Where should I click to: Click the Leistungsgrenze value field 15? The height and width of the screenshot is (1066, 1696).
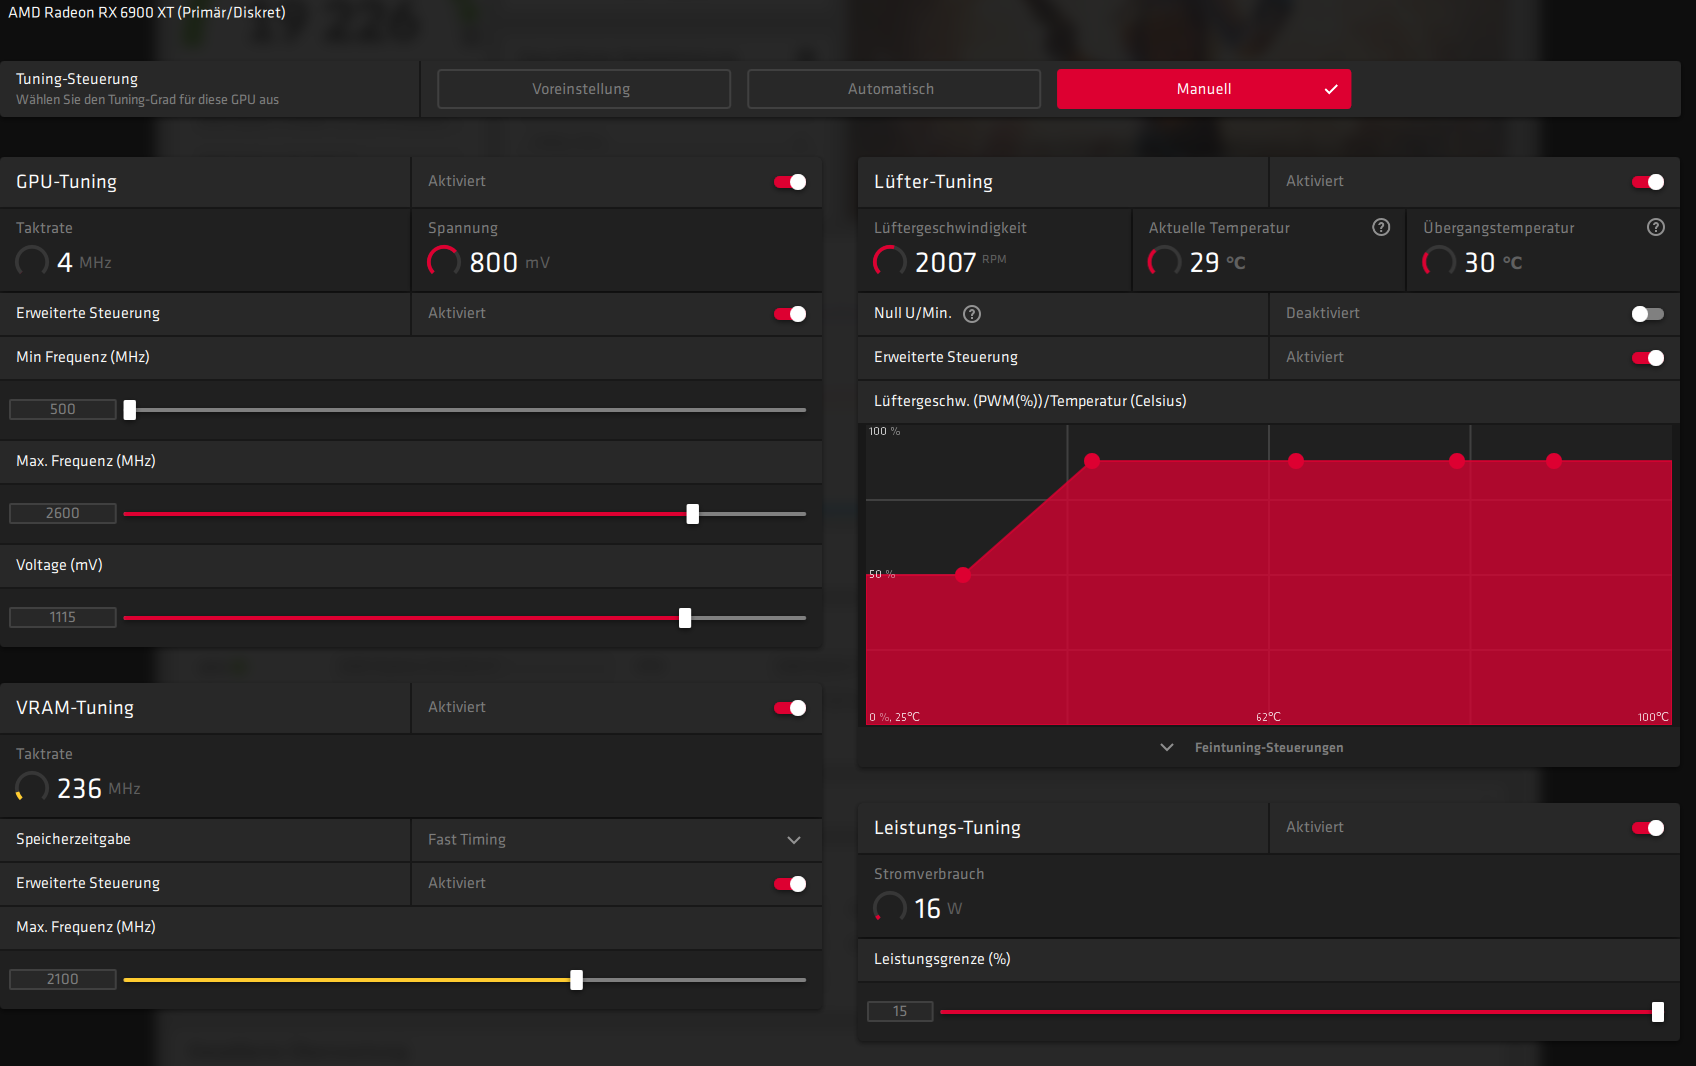pyautogui.click(x=900, y=1011)
